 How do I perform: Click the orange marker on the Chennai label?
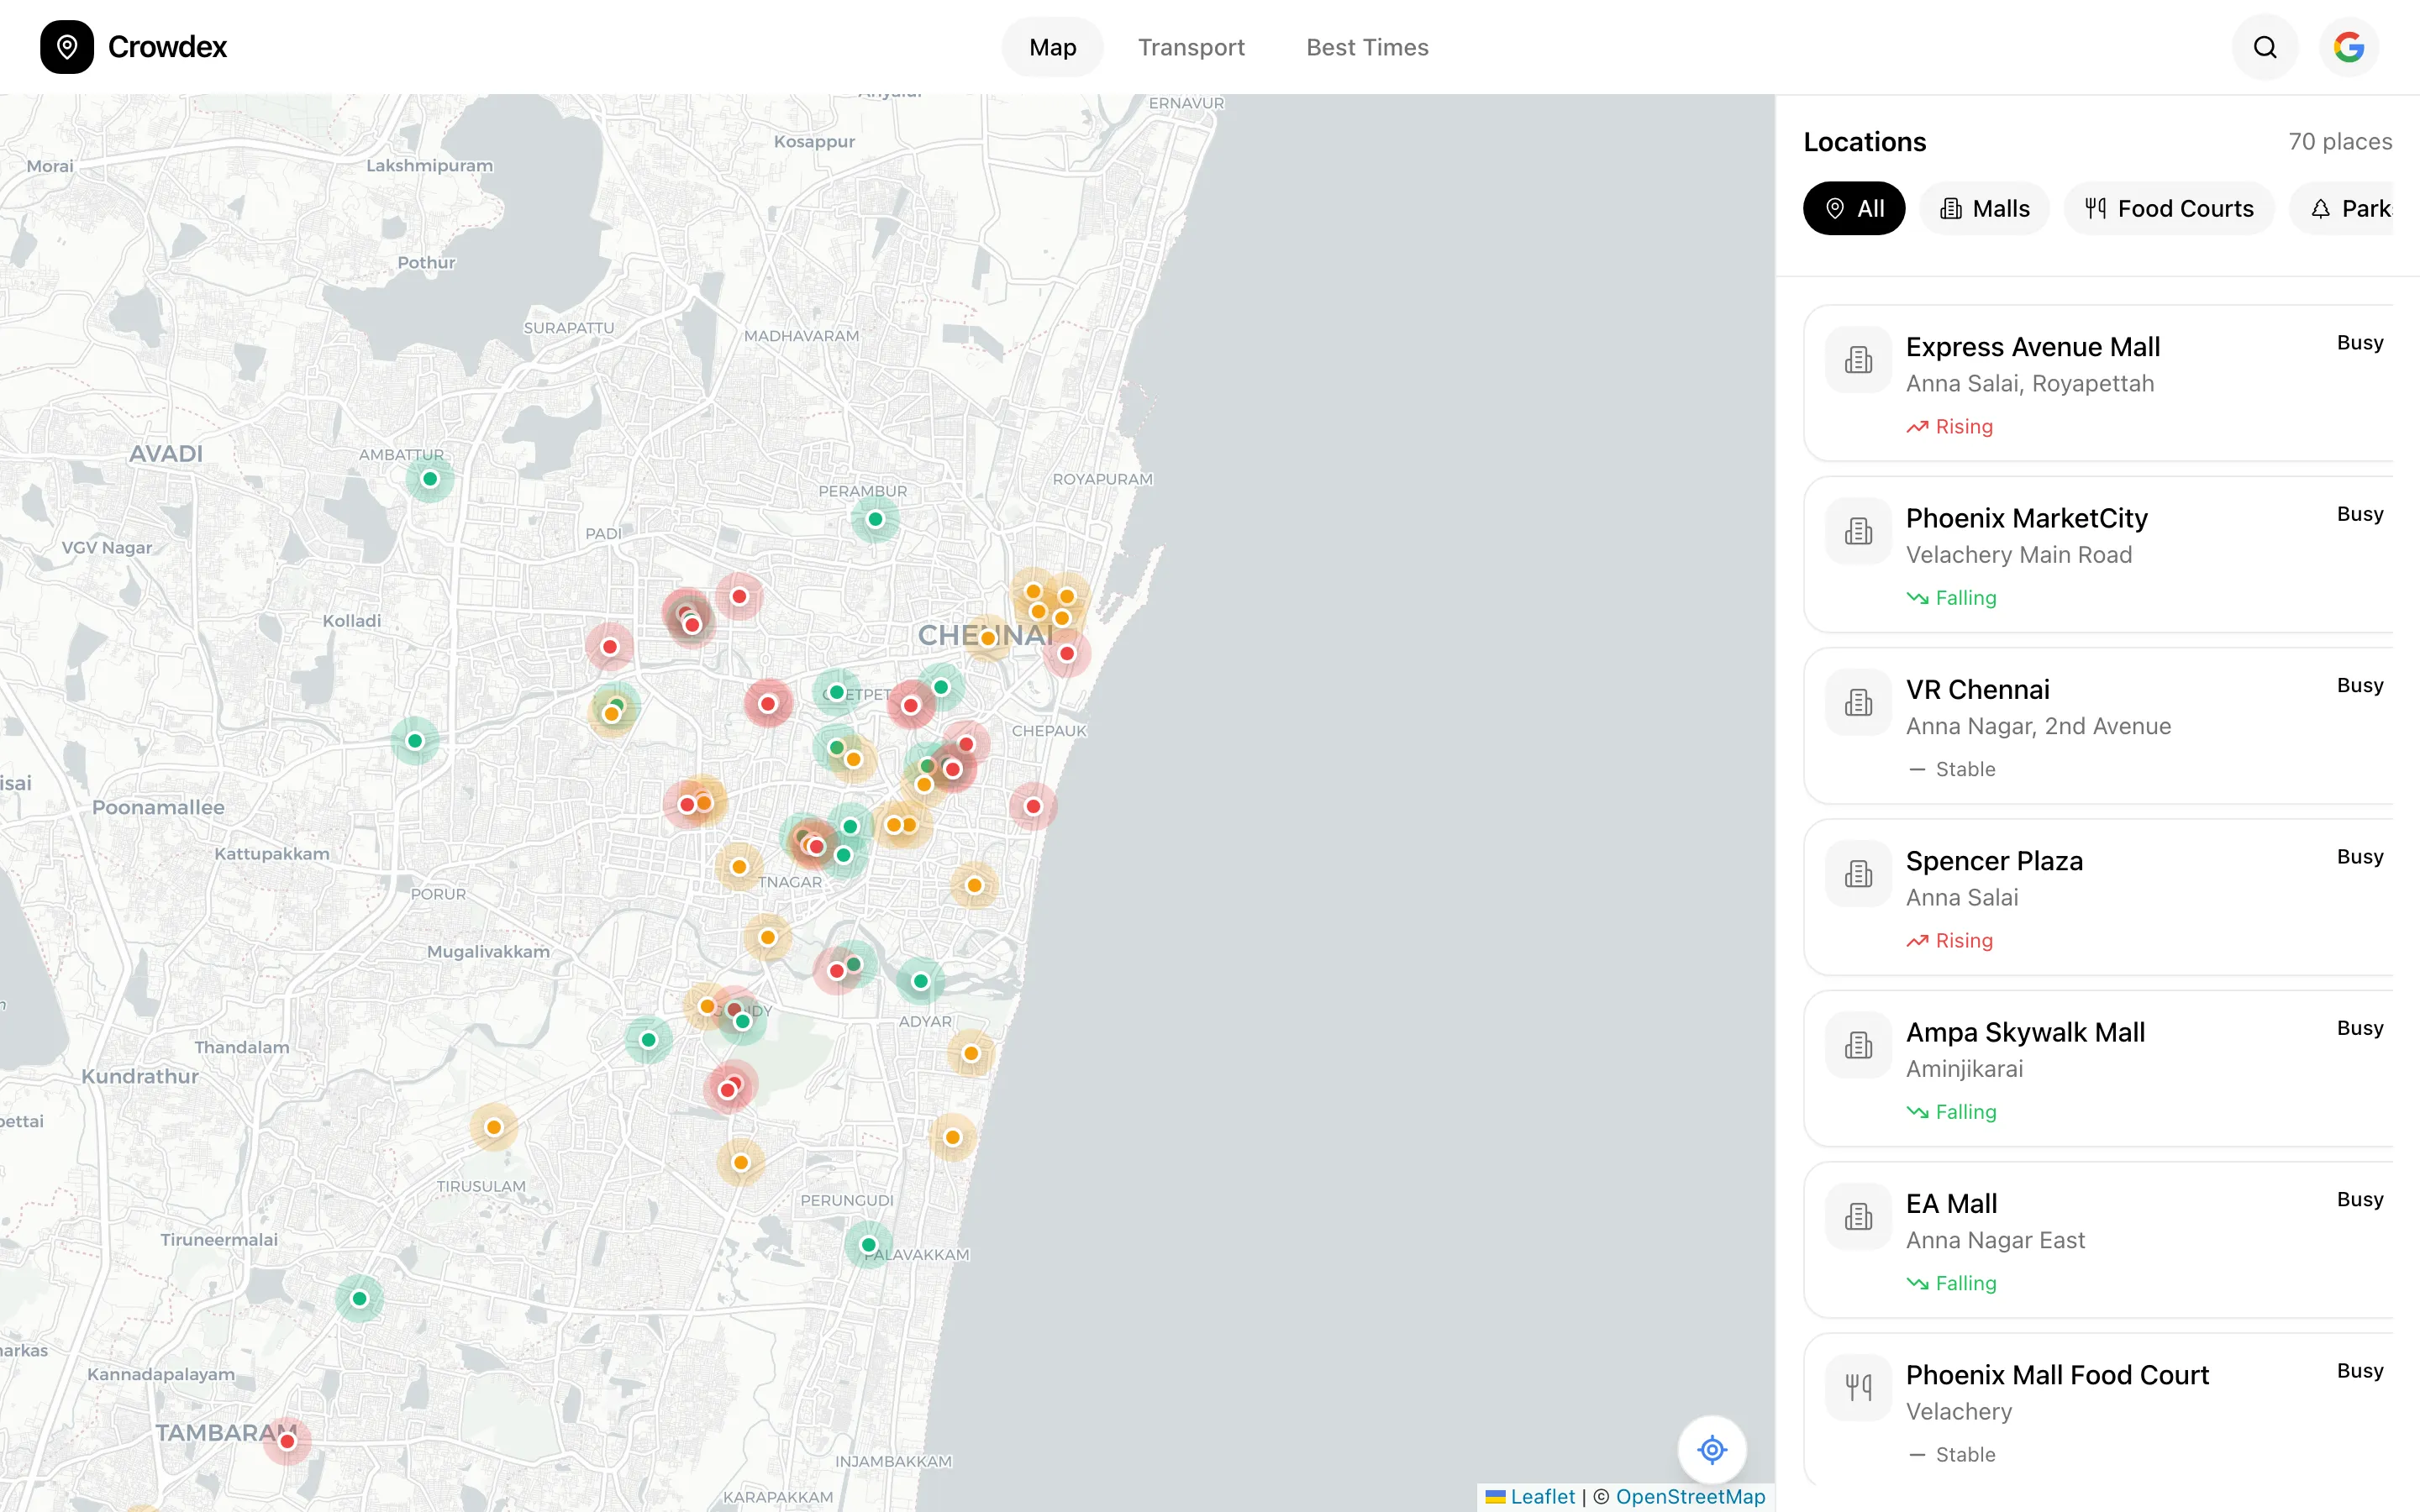[x=988, y=638]
